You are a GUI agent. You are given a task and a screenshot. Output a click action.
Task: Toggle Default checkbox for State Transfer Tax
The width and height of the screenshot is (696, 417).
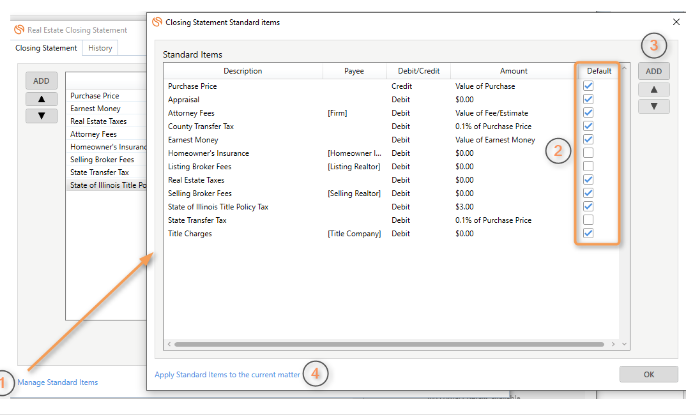pos(588,220)
